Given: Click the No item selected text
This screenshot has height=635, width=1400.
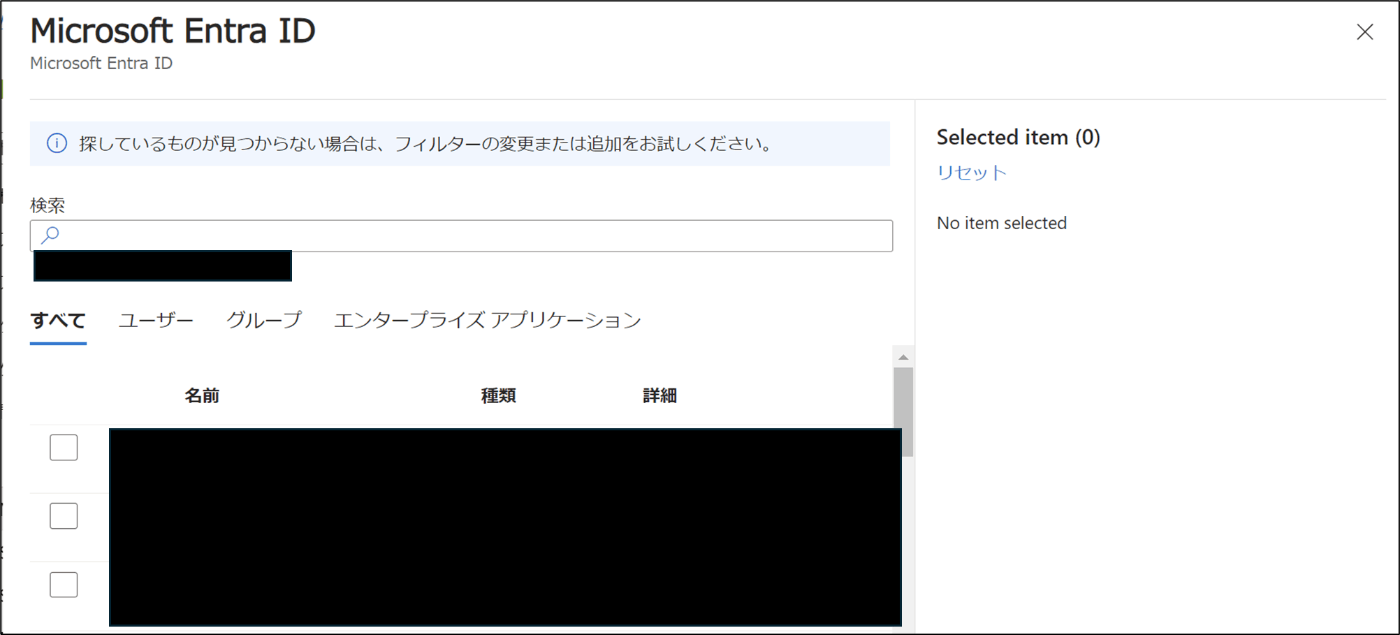Looking at the screenshot, I should (1001, 223).
